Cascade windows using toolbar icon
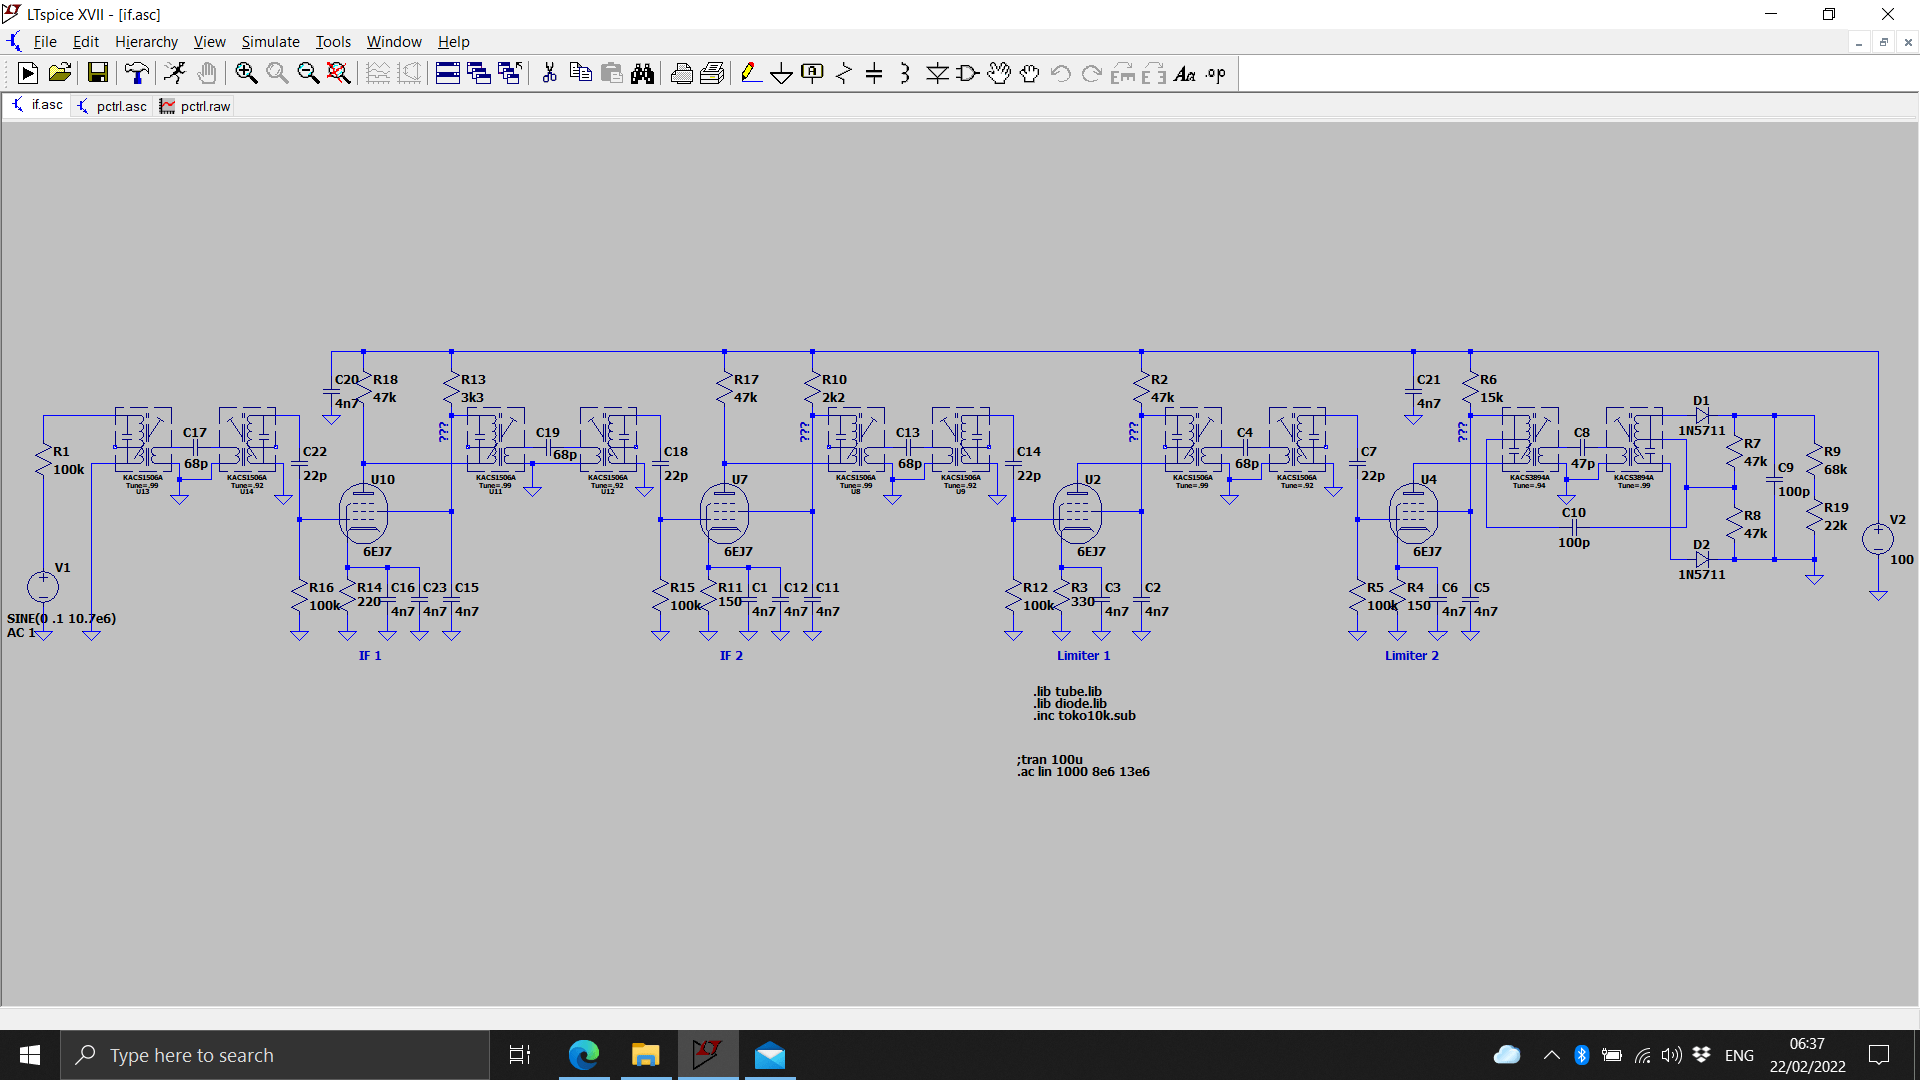Image resolution: width=1920 pixels, height=1080 pixels. coord(479,73)
